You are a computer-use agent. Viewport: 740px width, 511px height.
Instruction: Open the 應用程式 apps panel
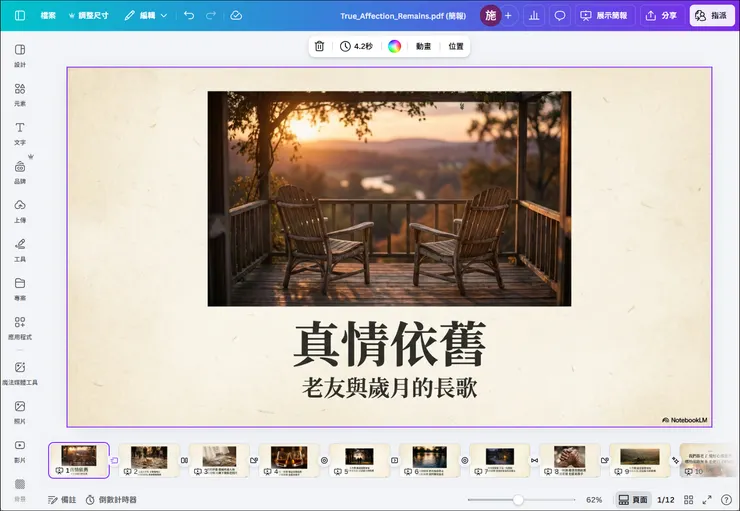[20, 328]
